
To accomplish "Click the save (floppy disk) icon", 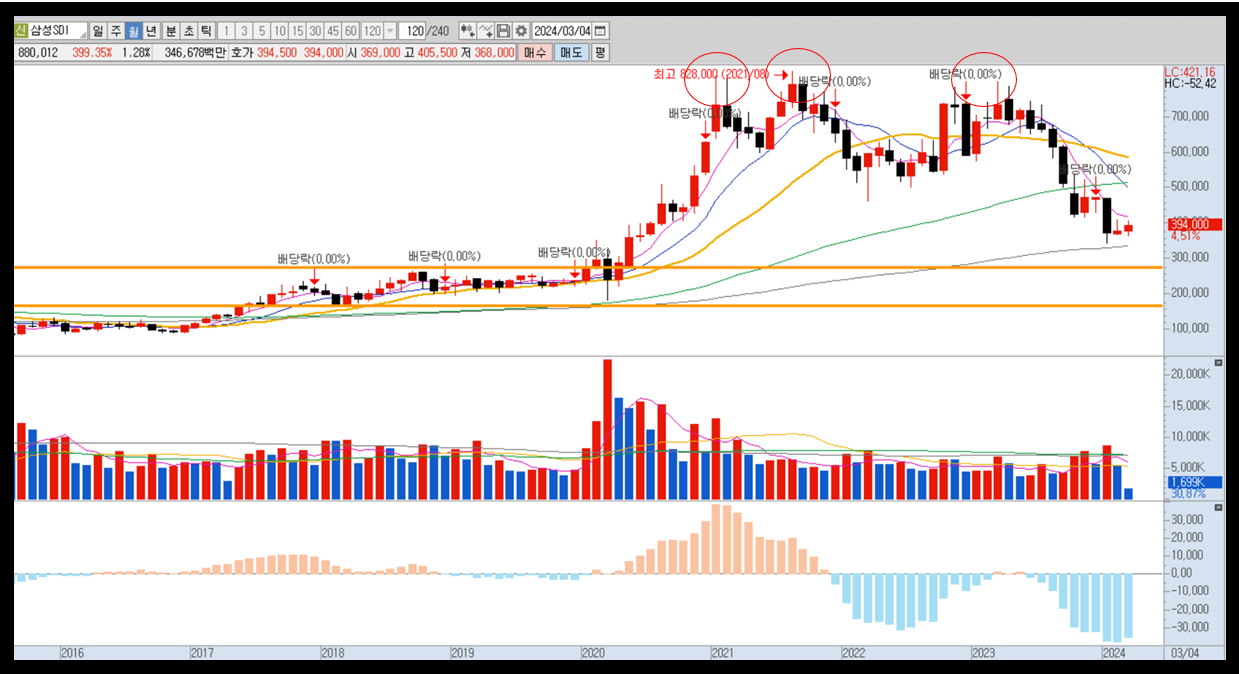I will (504, 31).
